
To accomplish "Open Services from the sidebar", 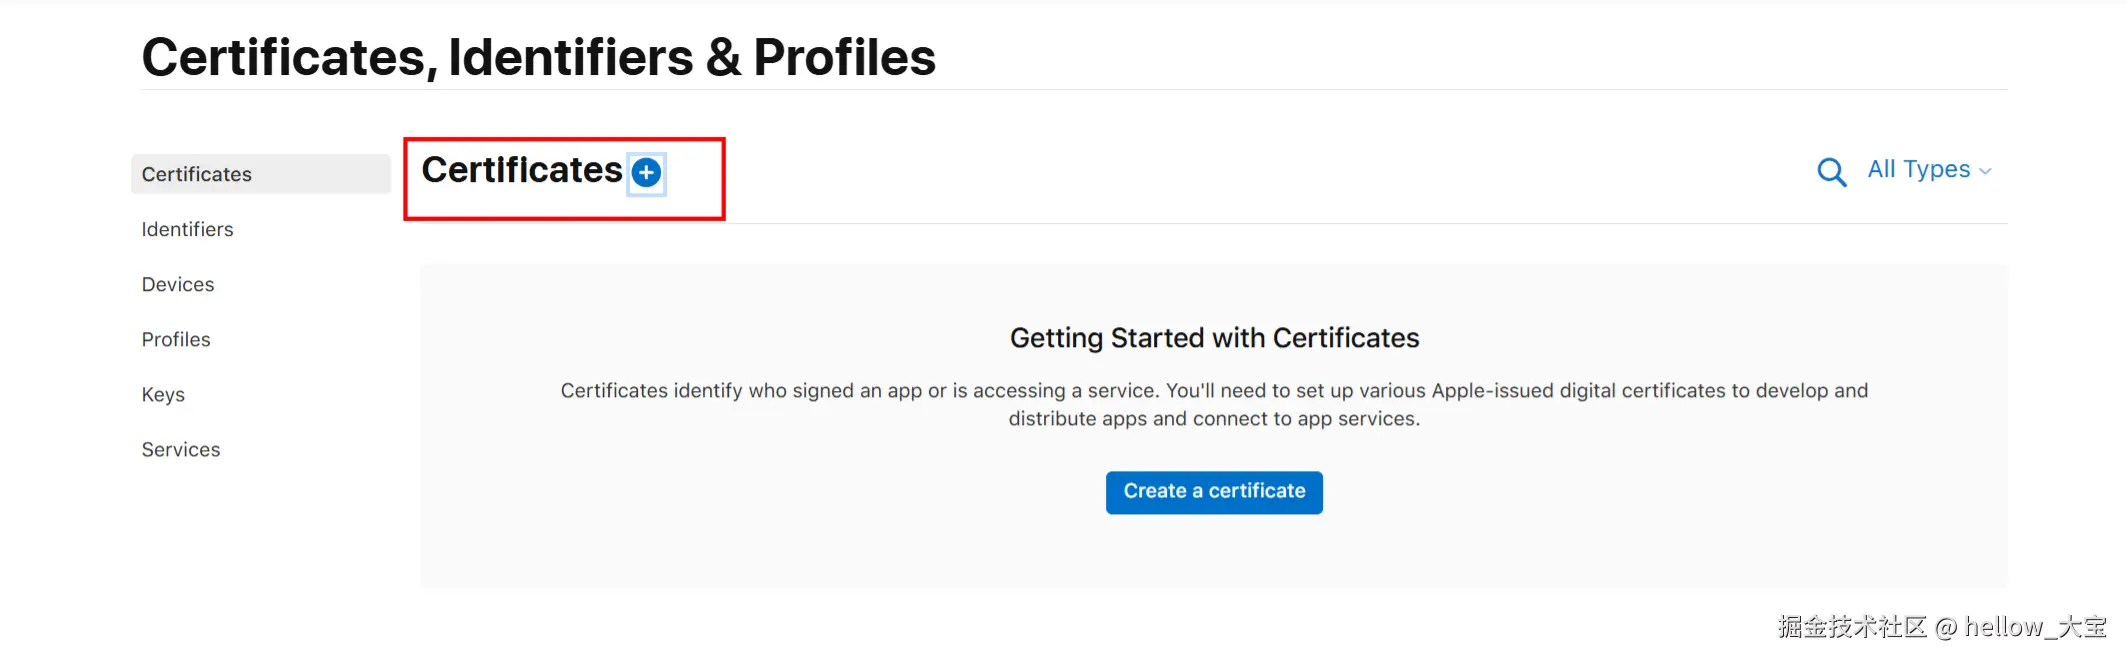I will [x=181, y=449].
